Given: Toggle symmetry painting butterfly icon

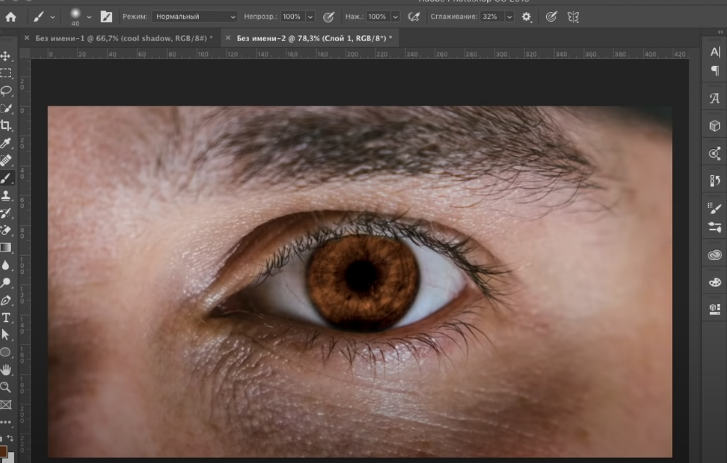Looking at the screenshot, I should [x=573, y=17].
